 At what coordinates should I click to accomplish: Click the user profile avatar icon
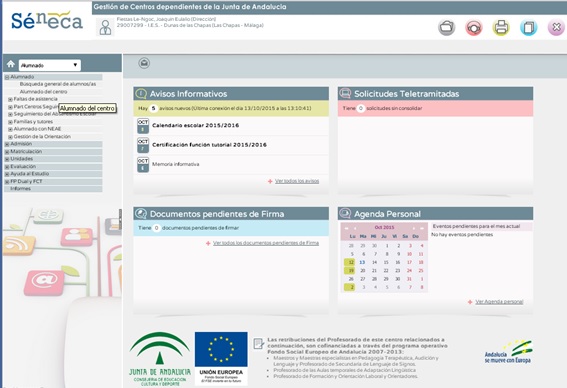pyautogui.click(x=105, y=27)
